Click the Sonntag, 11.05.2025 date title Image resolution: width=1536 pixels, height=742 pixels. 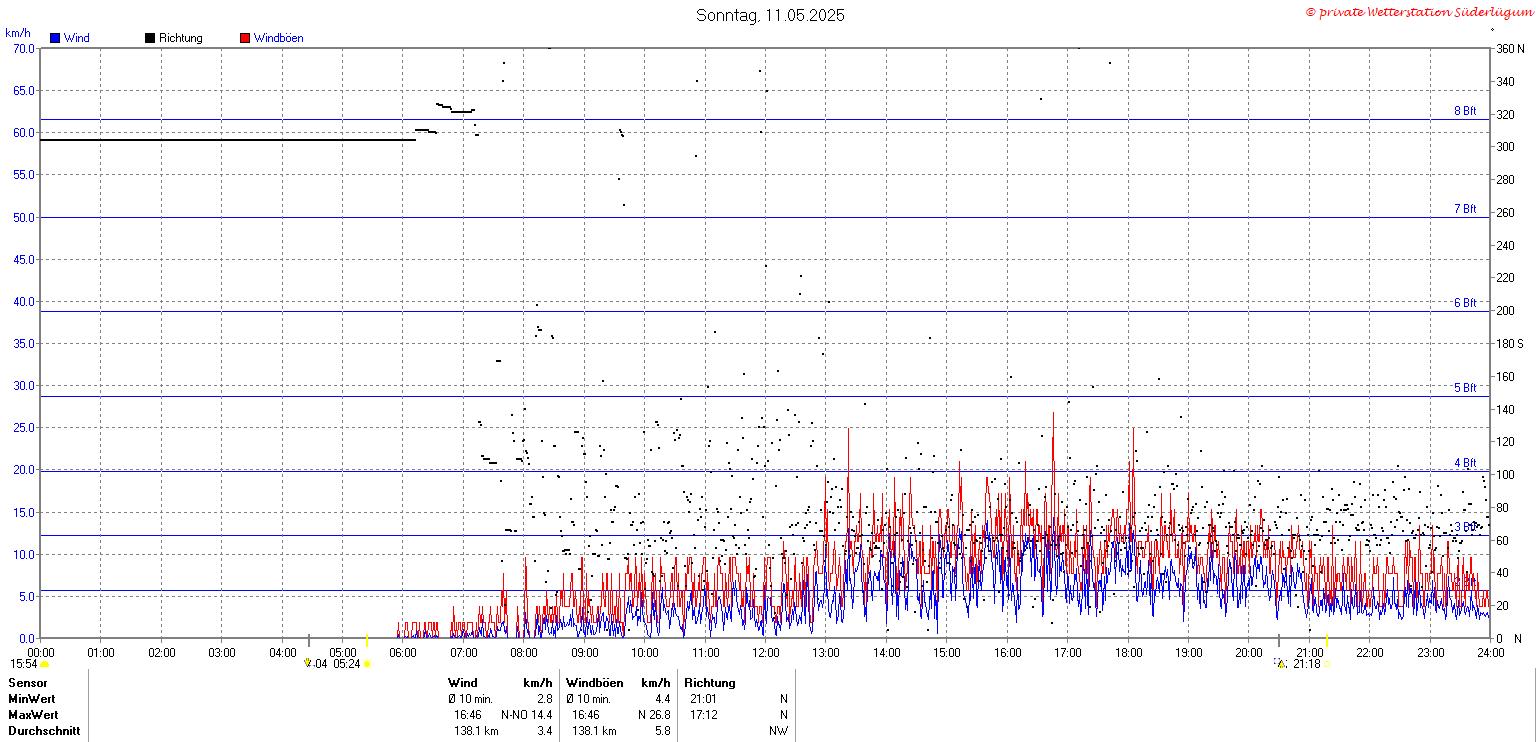coord(770,15)
